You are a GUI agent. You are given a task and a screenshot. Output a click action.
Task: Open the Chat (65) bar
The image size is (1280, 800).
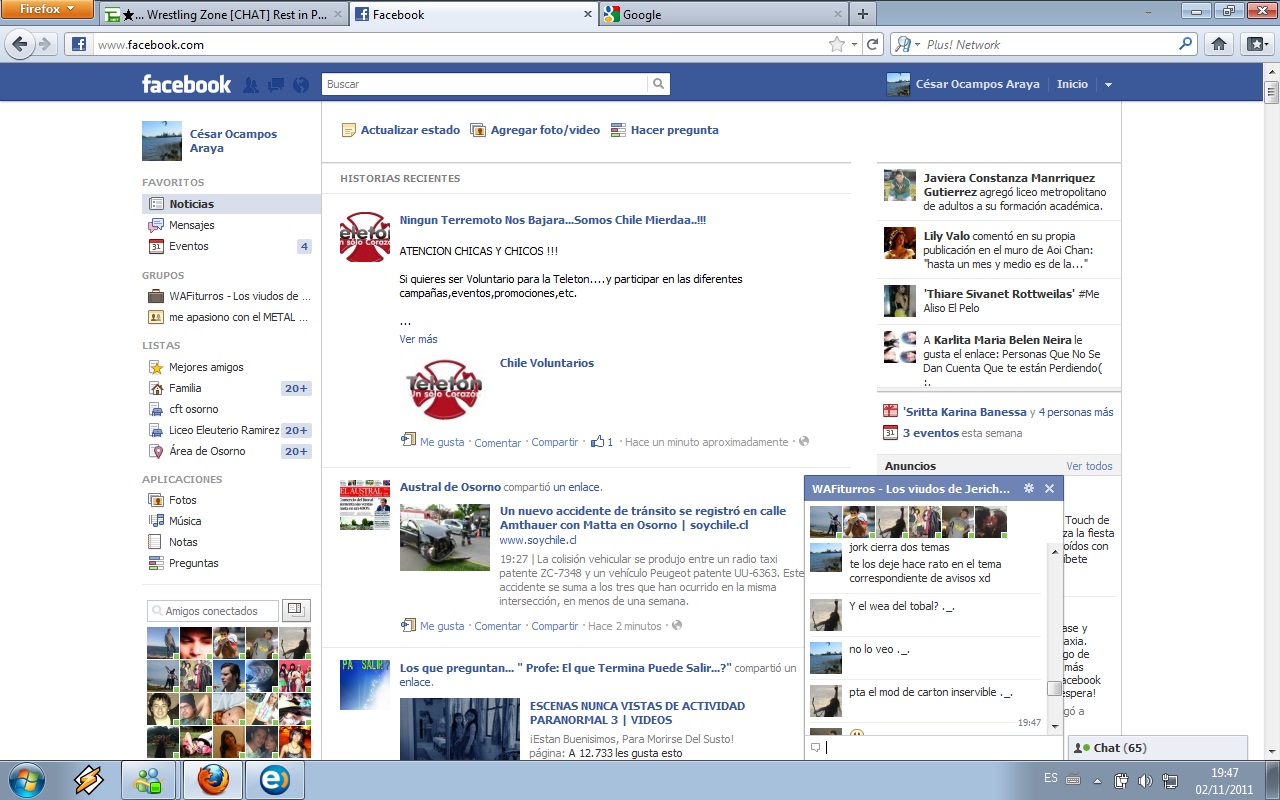[x=1158, y=748]
